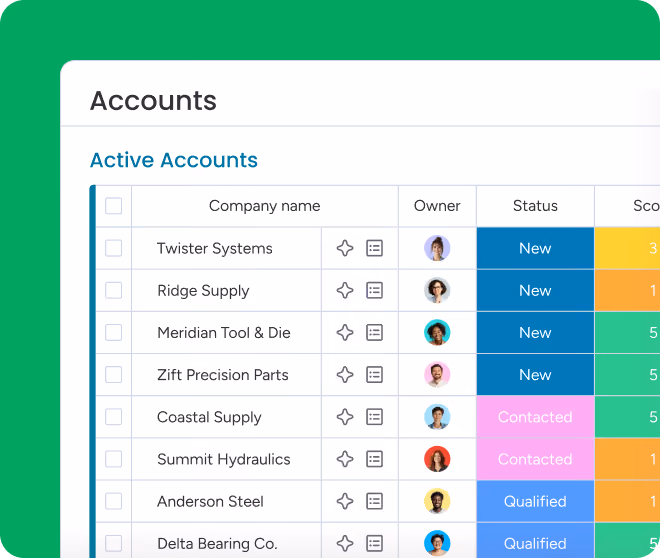Click owner avatar for Zift Precision Parts

(437, 375)
